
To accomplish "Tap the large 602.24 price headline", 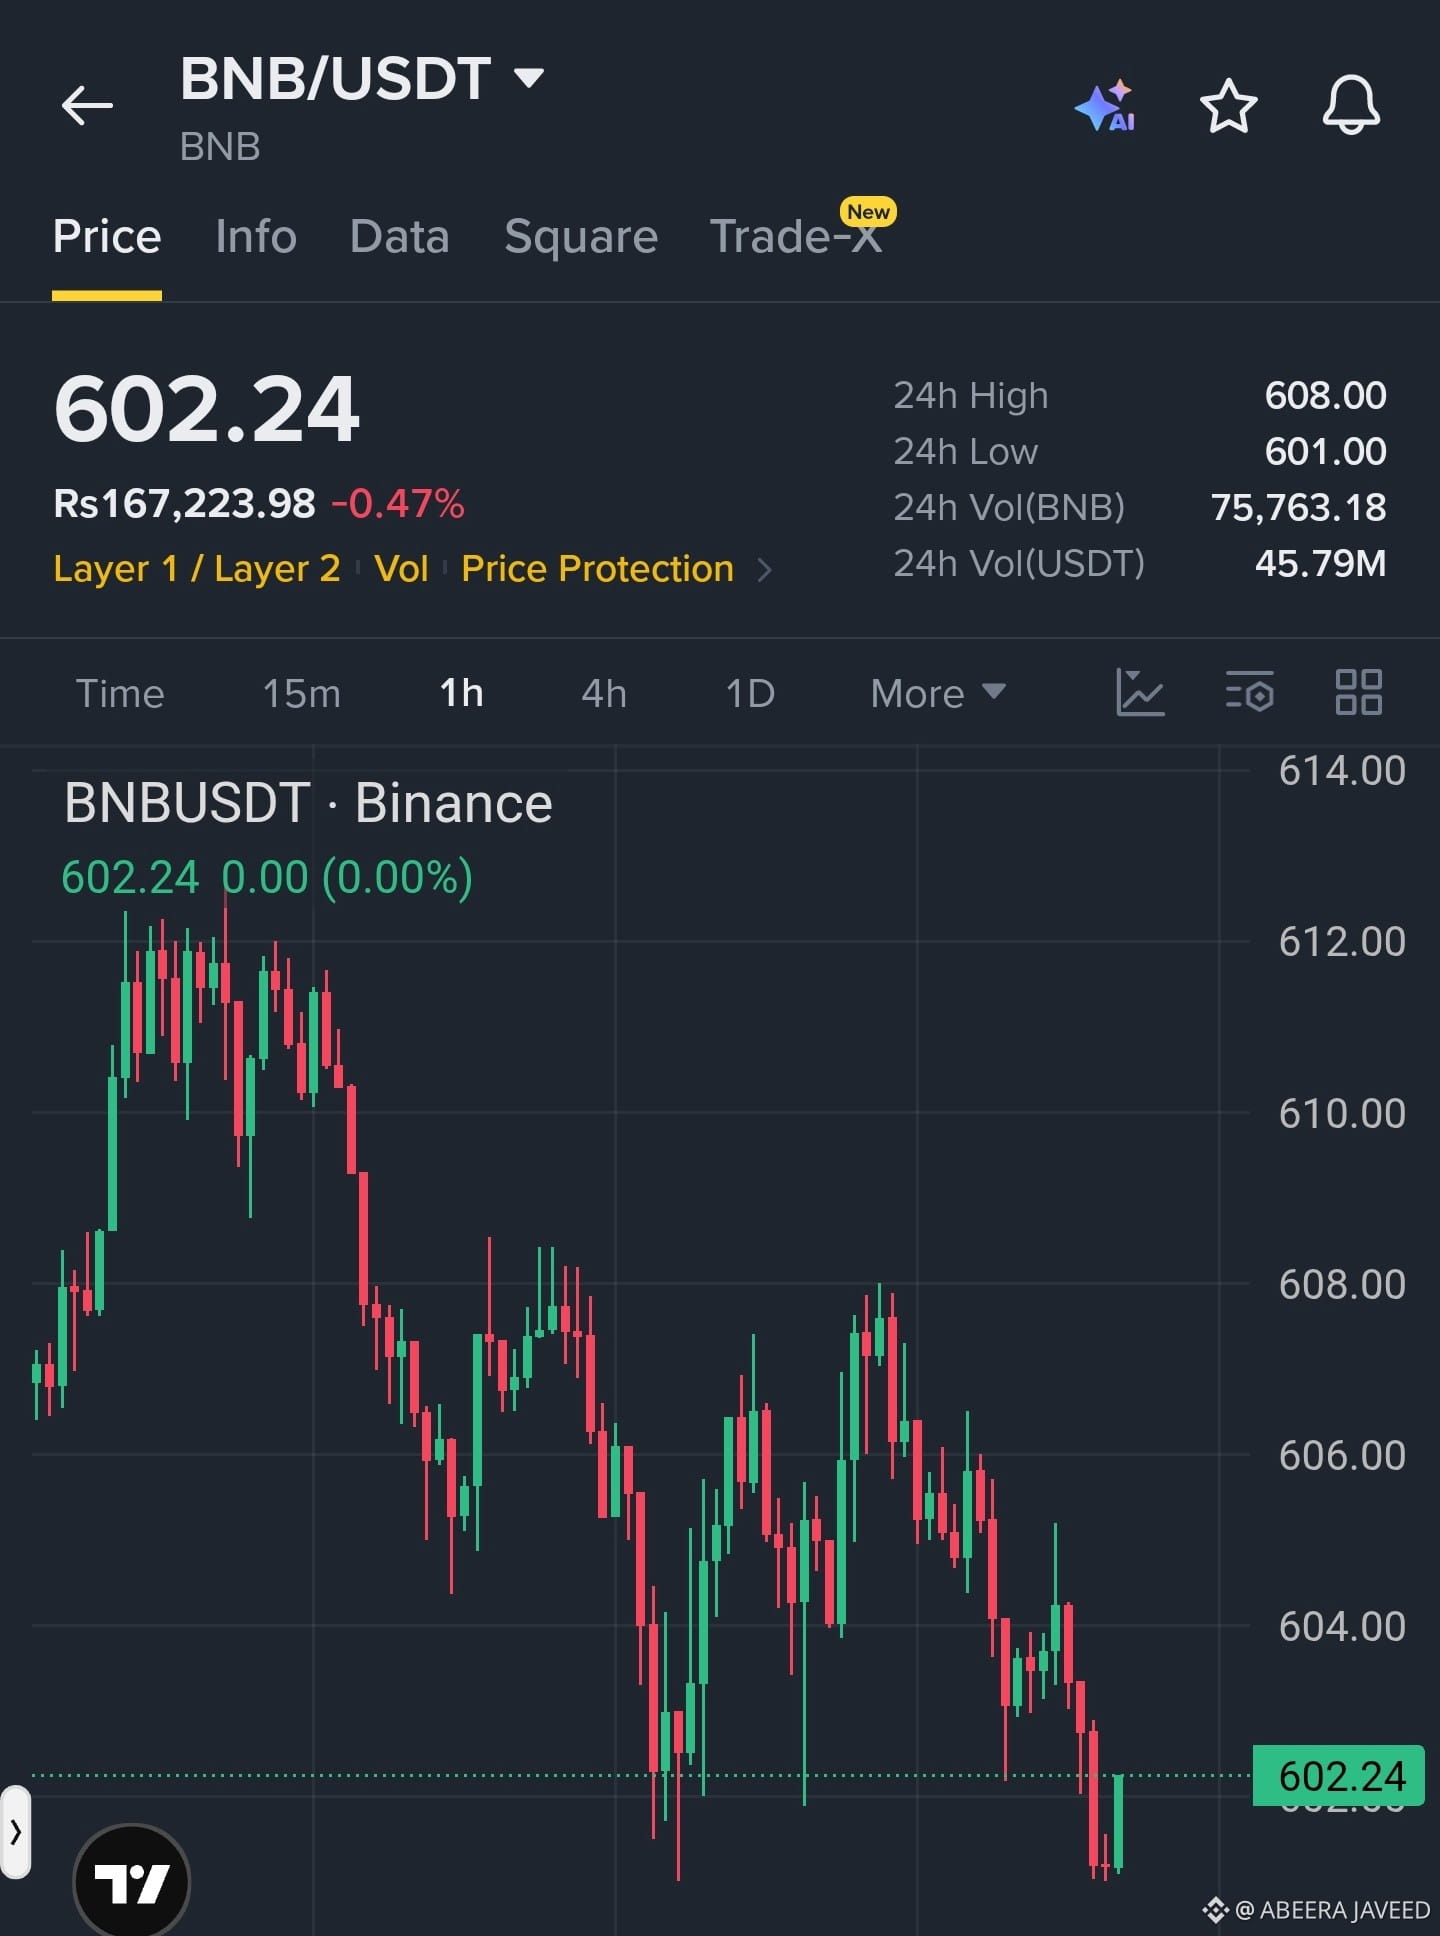I will pos(207,408).
